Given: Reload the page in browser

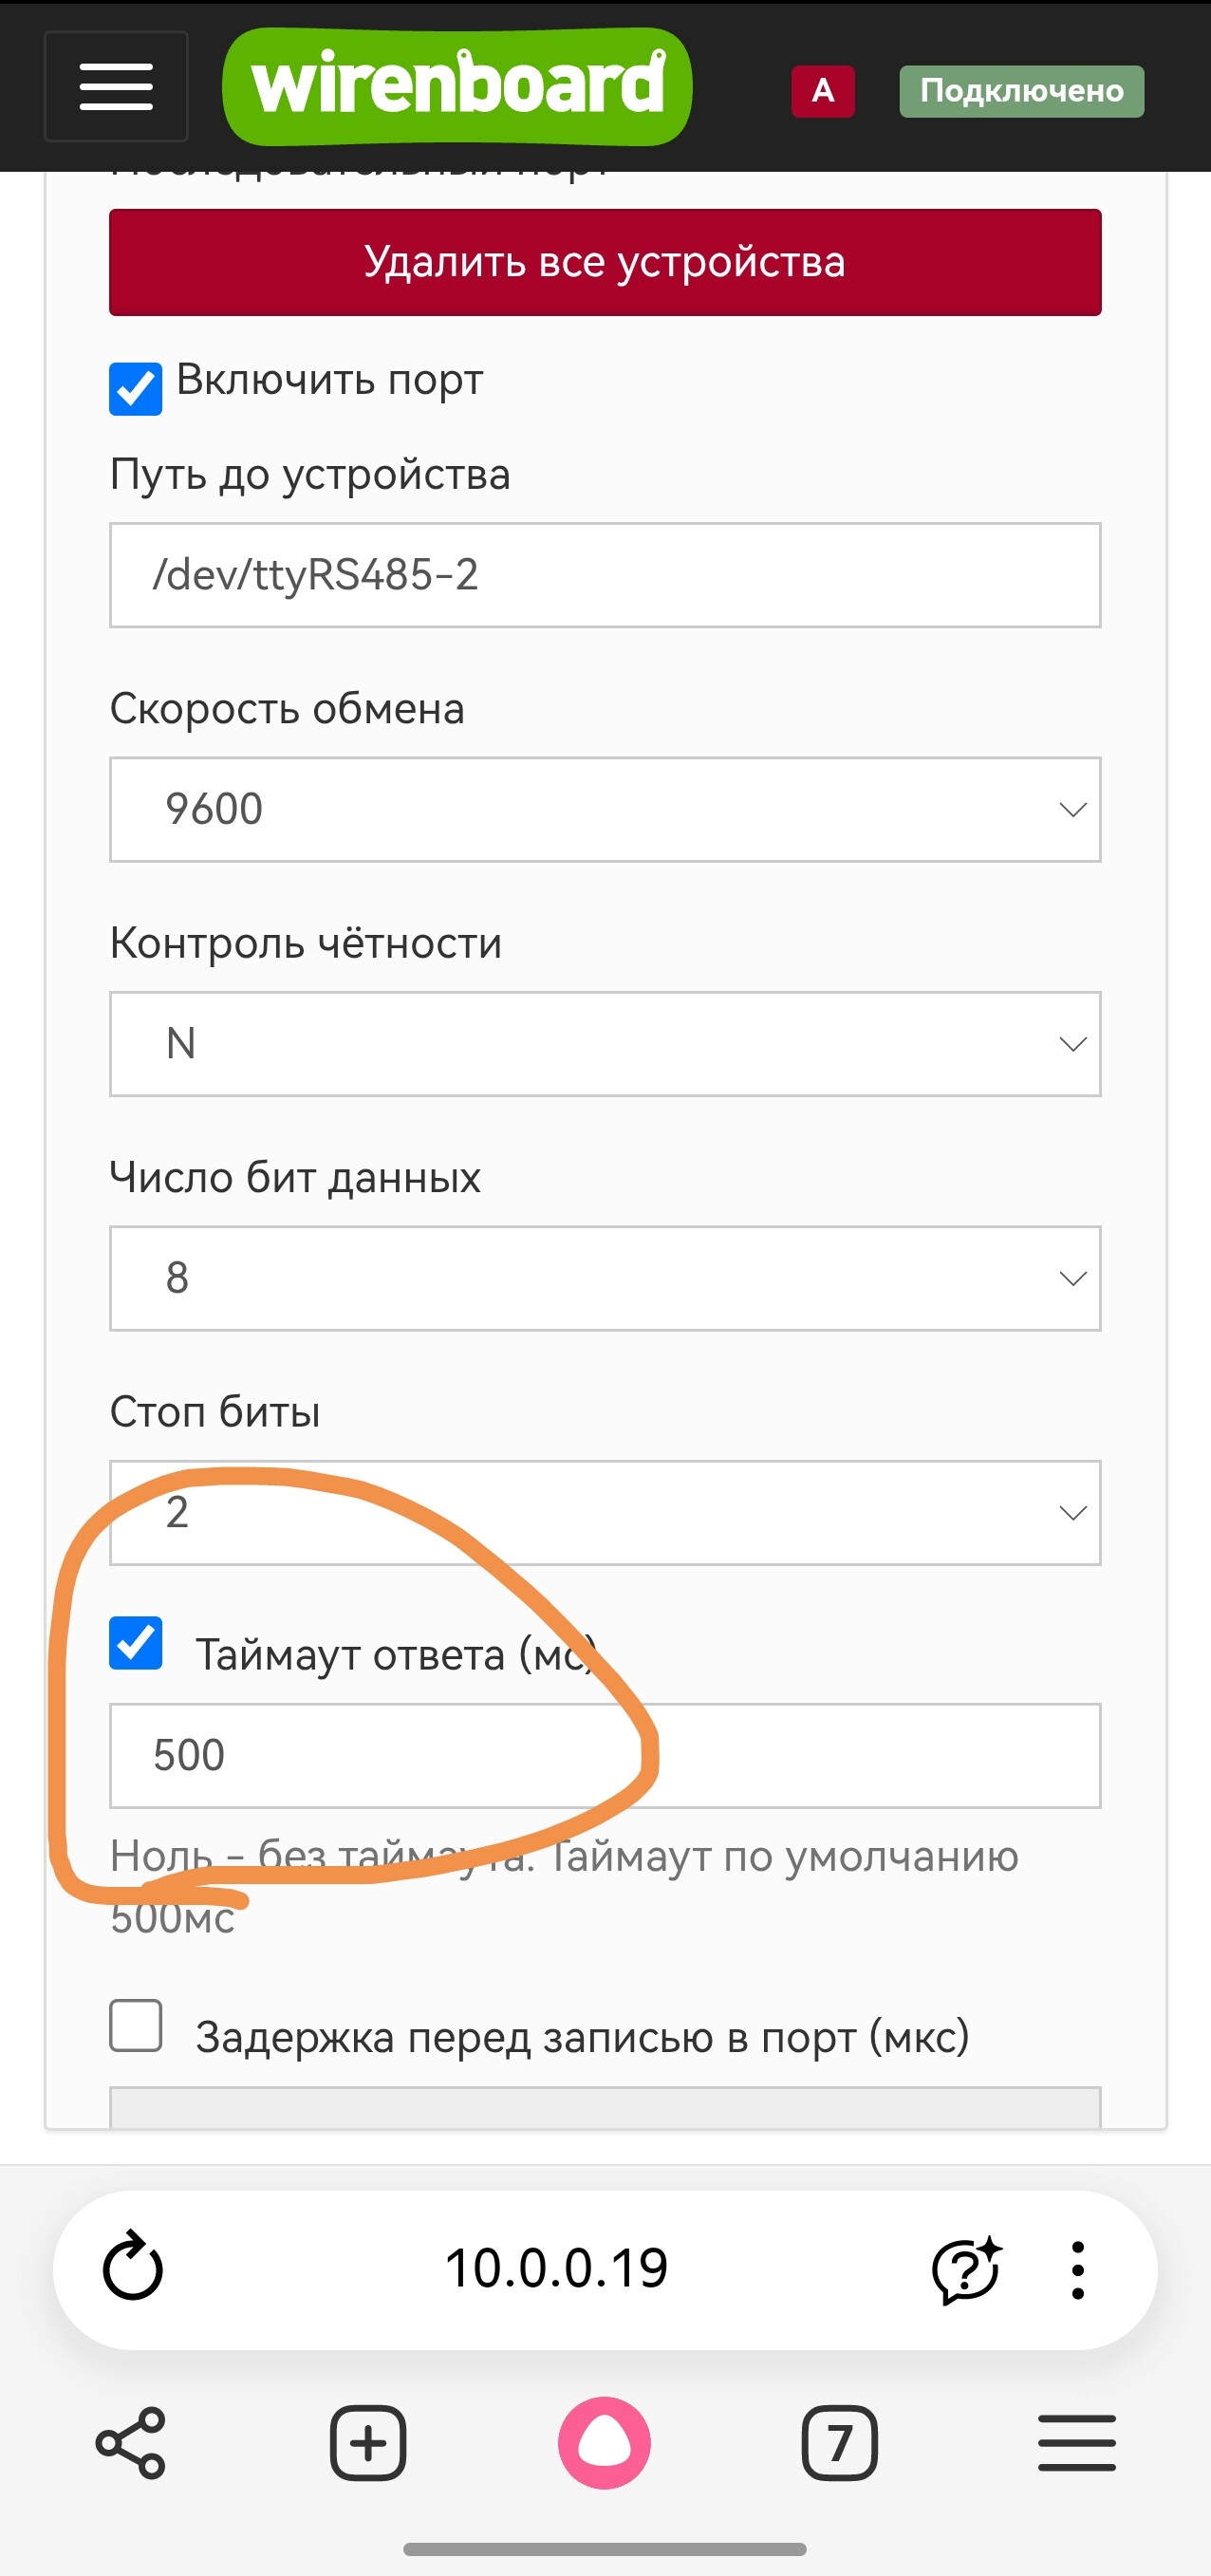Looking at the screenshot, I should [133, 2268].
